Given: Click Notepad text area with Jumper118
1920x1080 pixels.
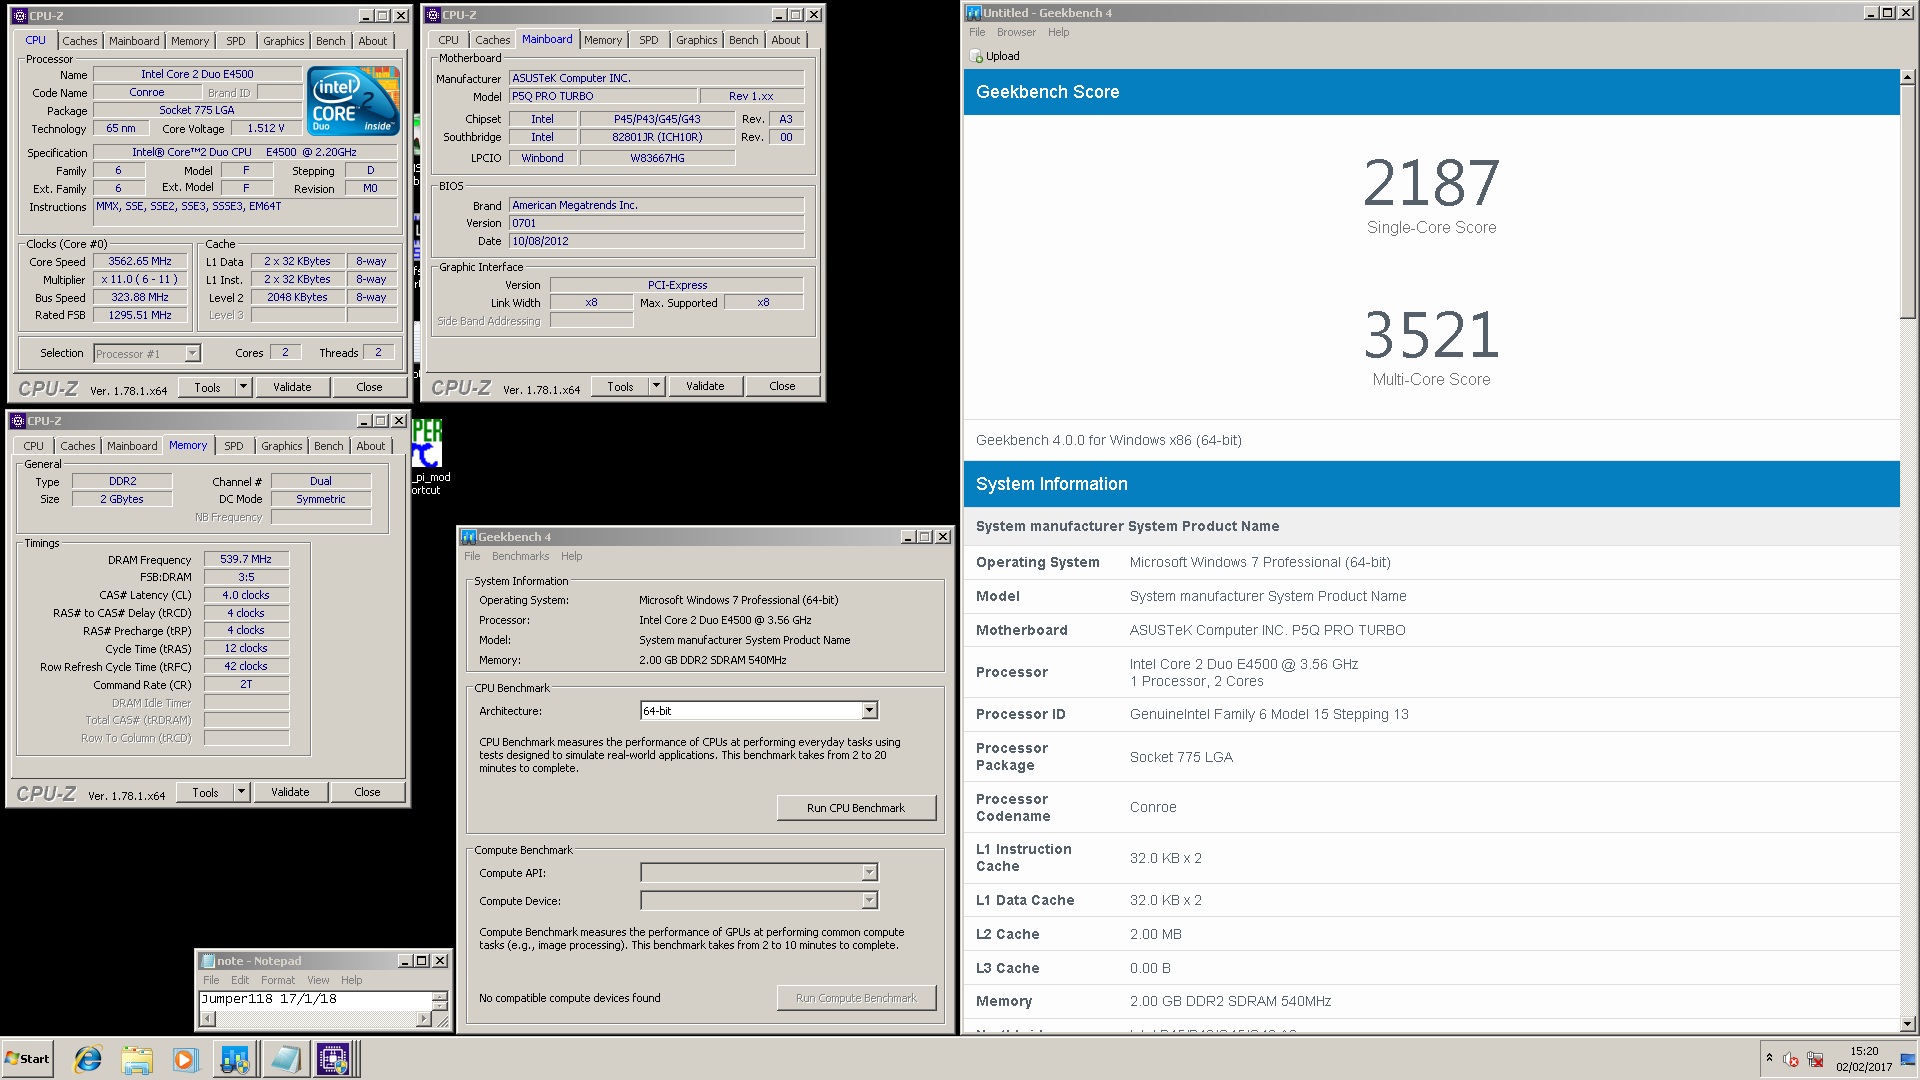Looking at the screenshot, I should point(315,999).
